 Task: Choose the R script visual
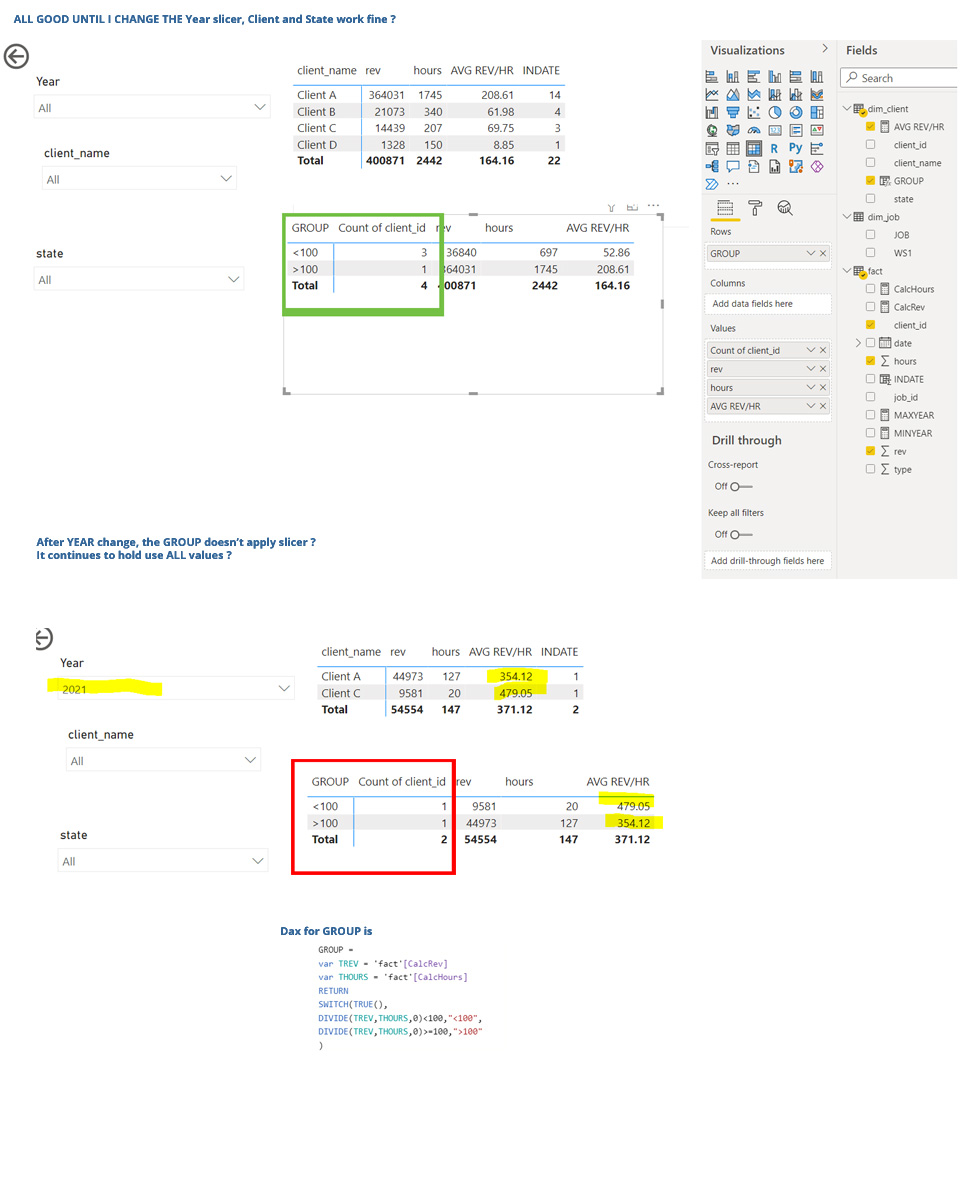775,148
